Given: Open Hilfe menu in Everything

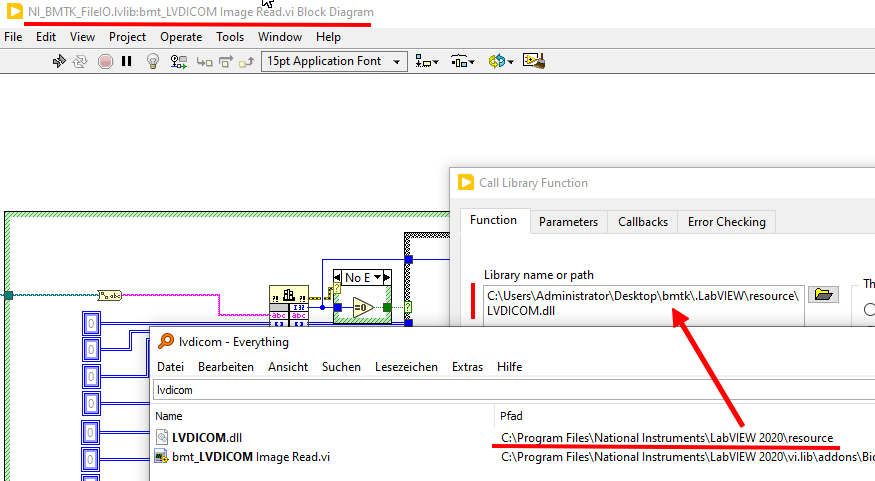Looking at the screenshot, I should 509,367.
